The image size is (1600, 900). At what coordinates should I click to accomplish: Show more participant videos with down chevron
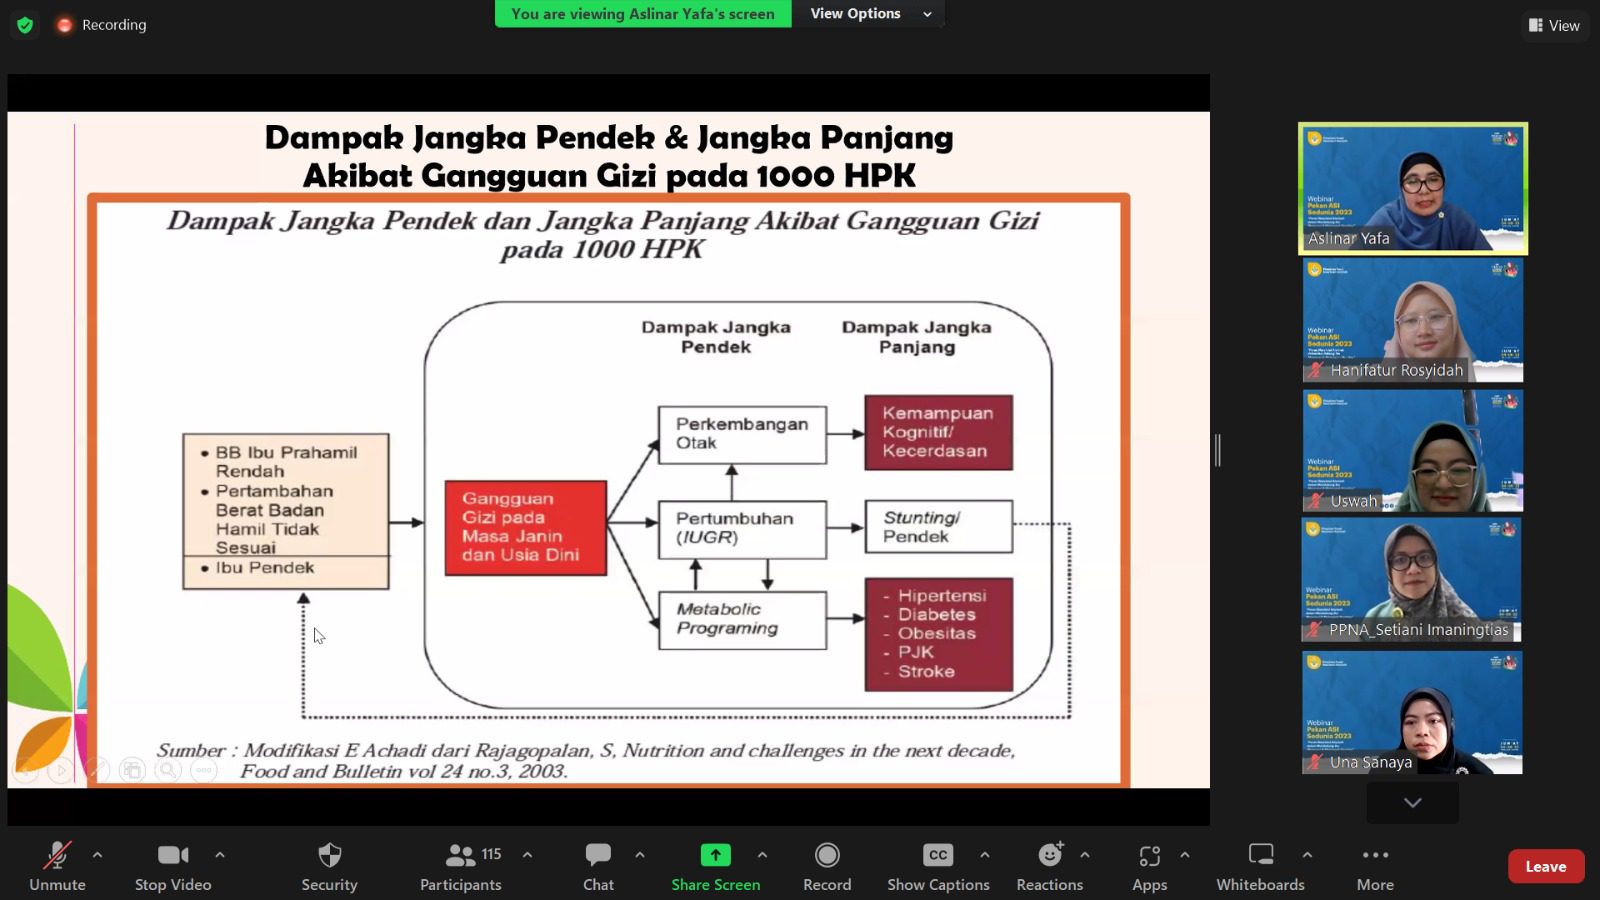tap(1413, 802)
